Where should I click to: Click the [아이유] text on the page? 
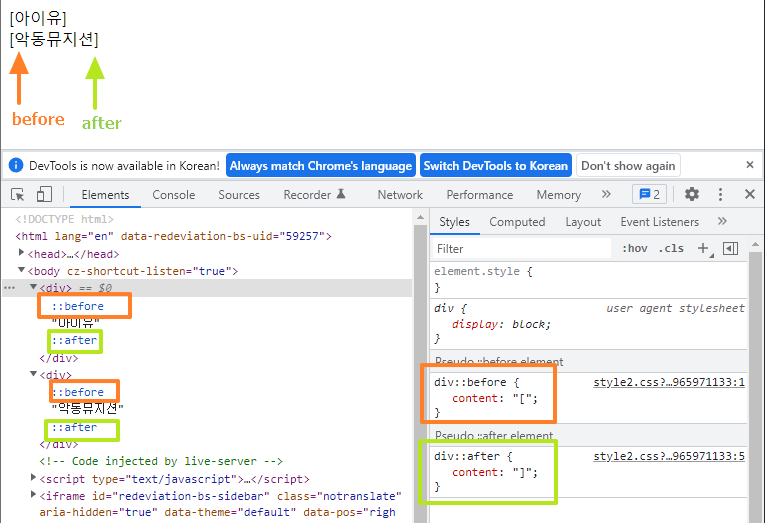pyautogui.click(x=38, y=18)
